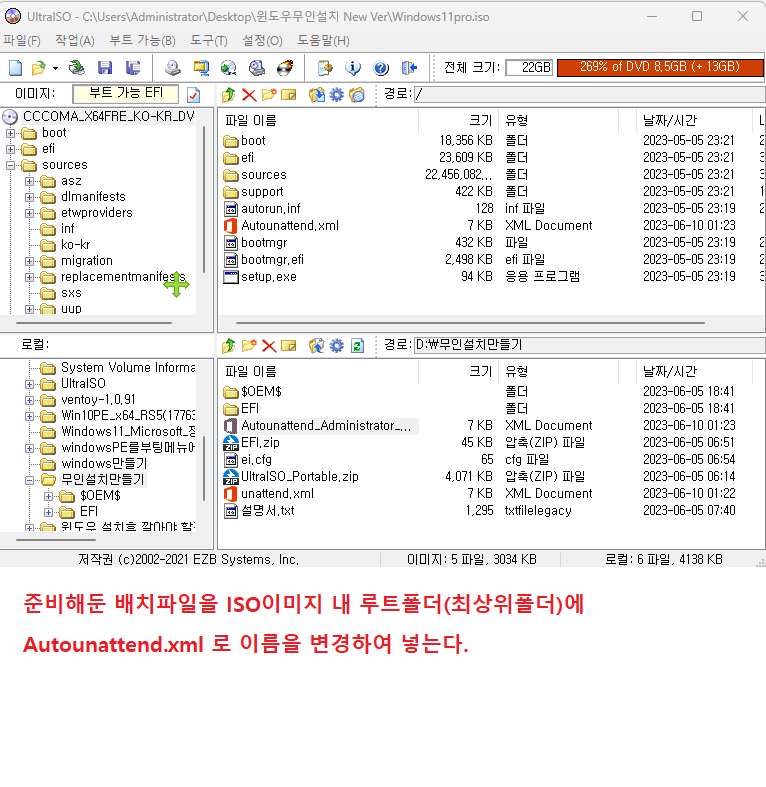The image size is (766, 787).
Task: Collapse the 무인설치만들기 folder in the local tree
Action: click(30, 480)
